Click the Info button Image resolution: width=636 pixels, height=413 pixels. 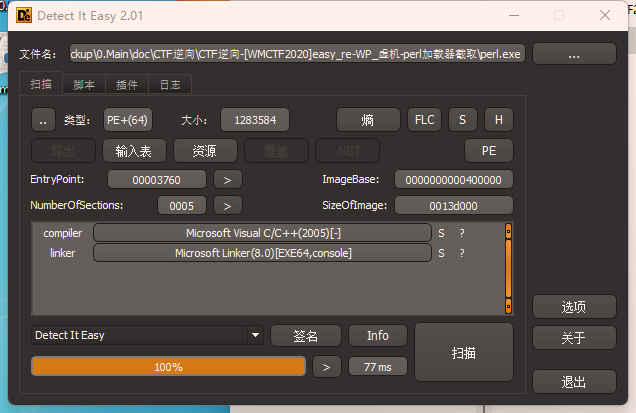tap(378, 336)
